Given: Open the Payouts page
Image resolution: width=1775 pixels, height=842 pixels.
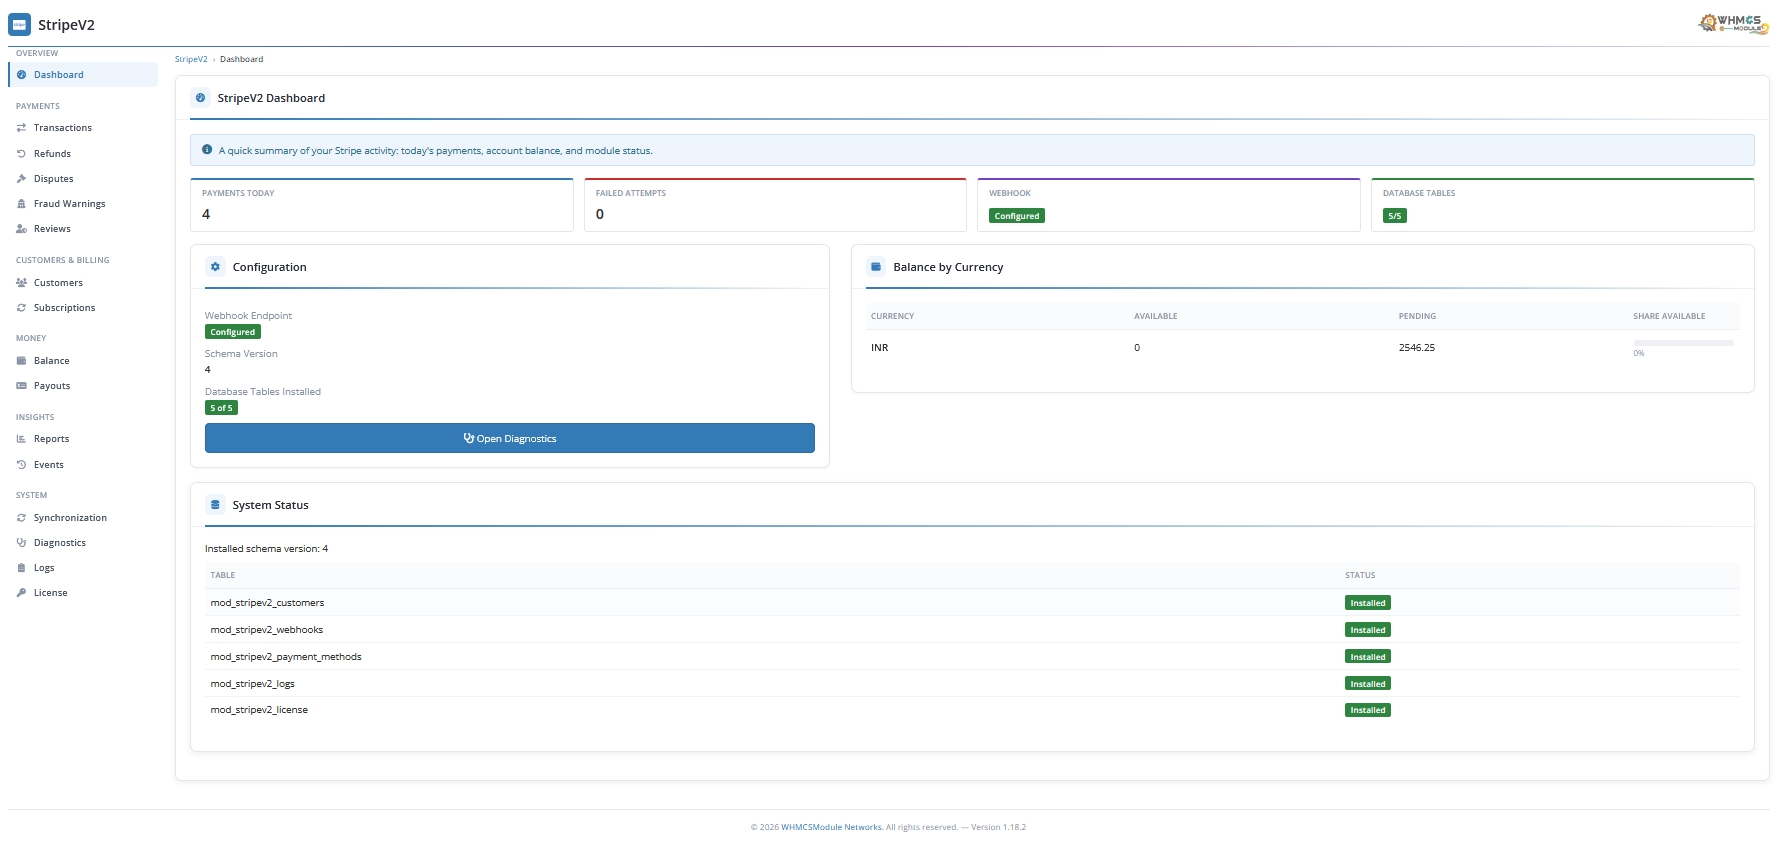Looking at the screenshot, I should coord(83,386).
